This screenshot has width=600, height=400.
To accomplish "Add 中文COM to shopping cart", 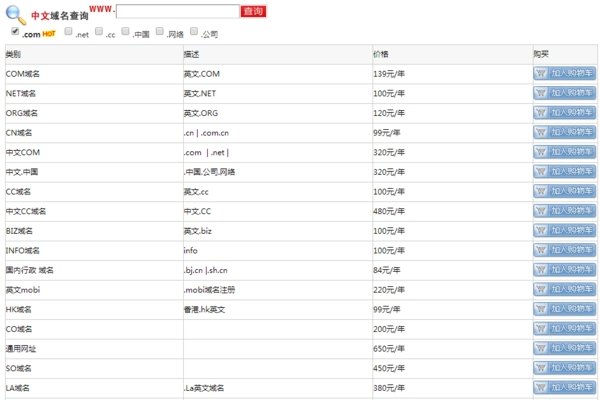I will 564,152.
